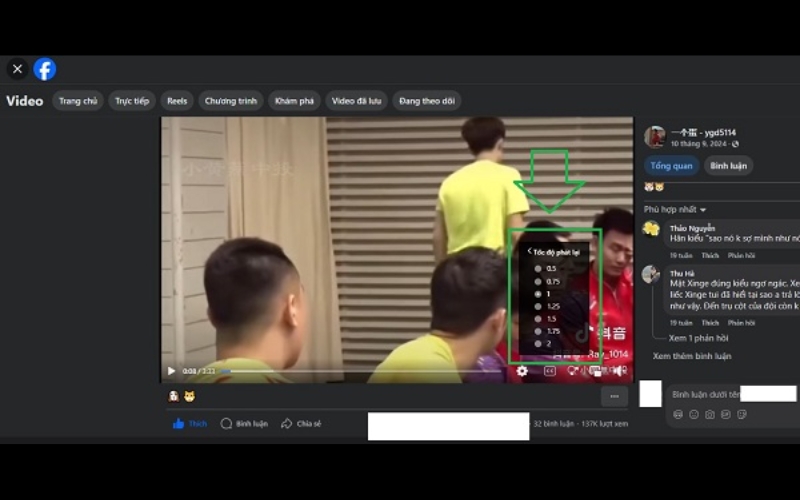Reply to Thu Hà's comment via Phản hồi

point(741,322)
